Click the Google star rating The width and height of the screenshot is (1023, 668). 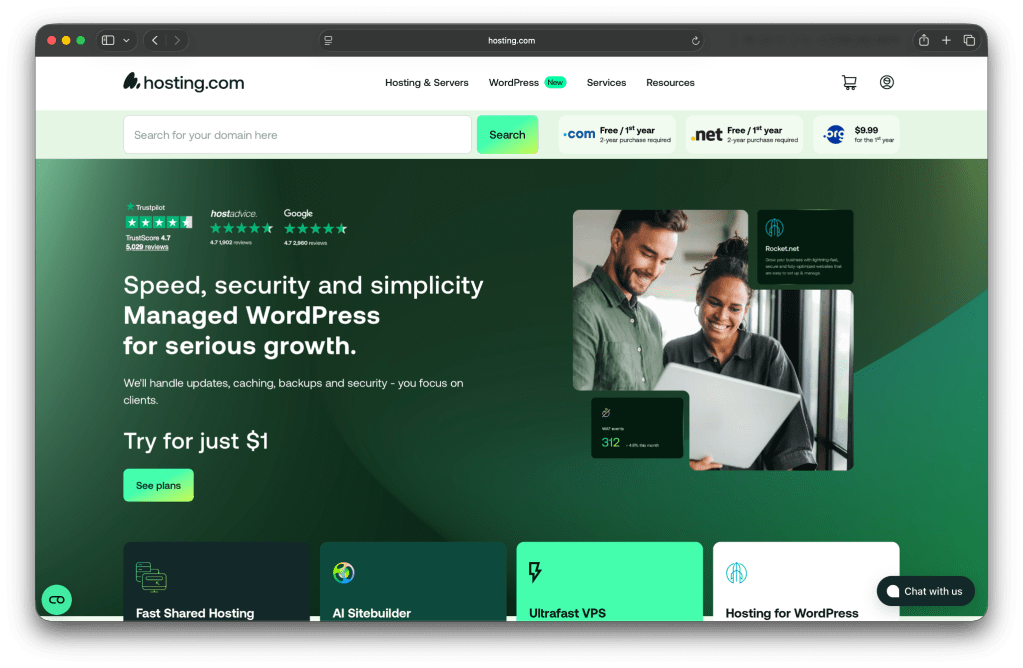pos(315,229)
